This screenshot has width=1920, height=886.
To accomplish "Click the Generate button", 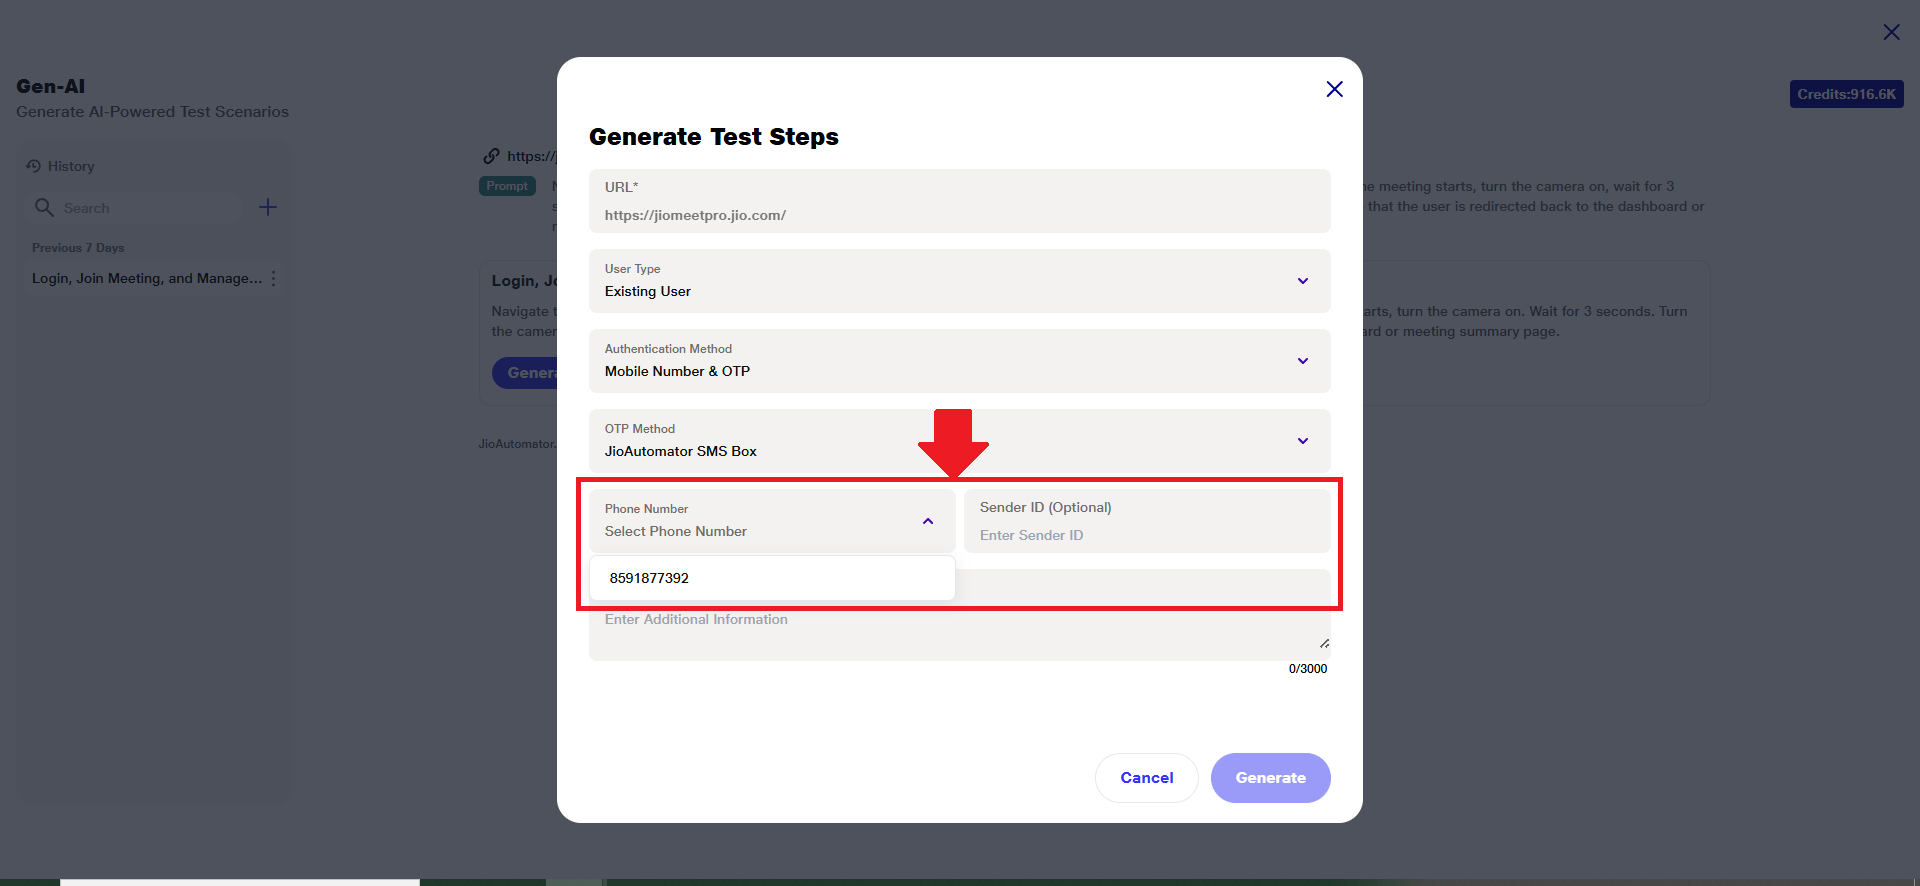I will [1270, 778].
